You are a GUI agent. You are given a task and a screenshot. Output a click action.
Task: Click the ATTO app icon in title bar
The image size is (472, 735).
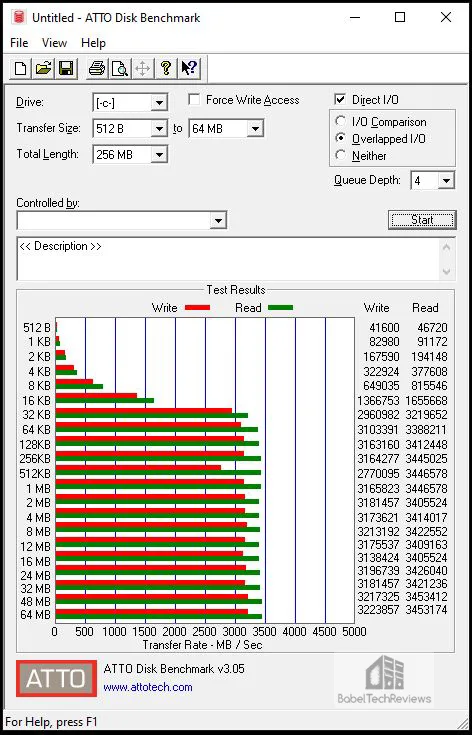[19, 18]
